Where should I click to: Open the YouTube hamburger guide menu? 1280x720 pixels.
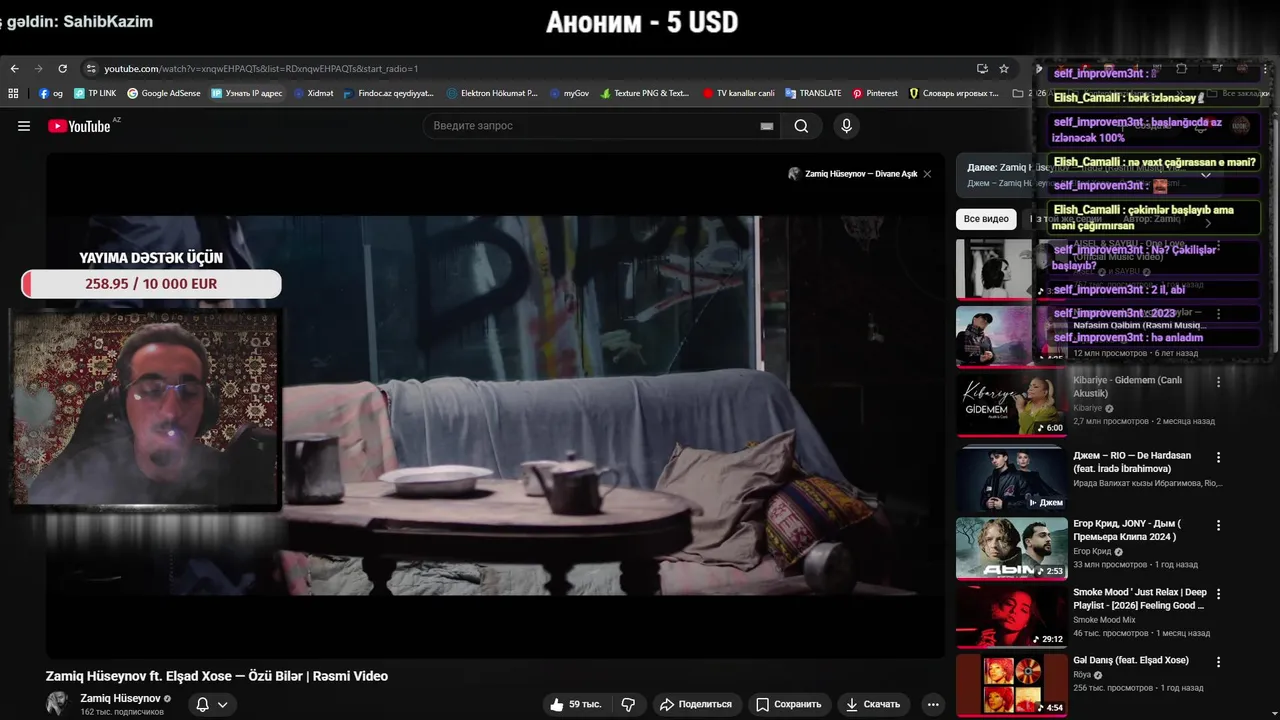pos(24,126)
